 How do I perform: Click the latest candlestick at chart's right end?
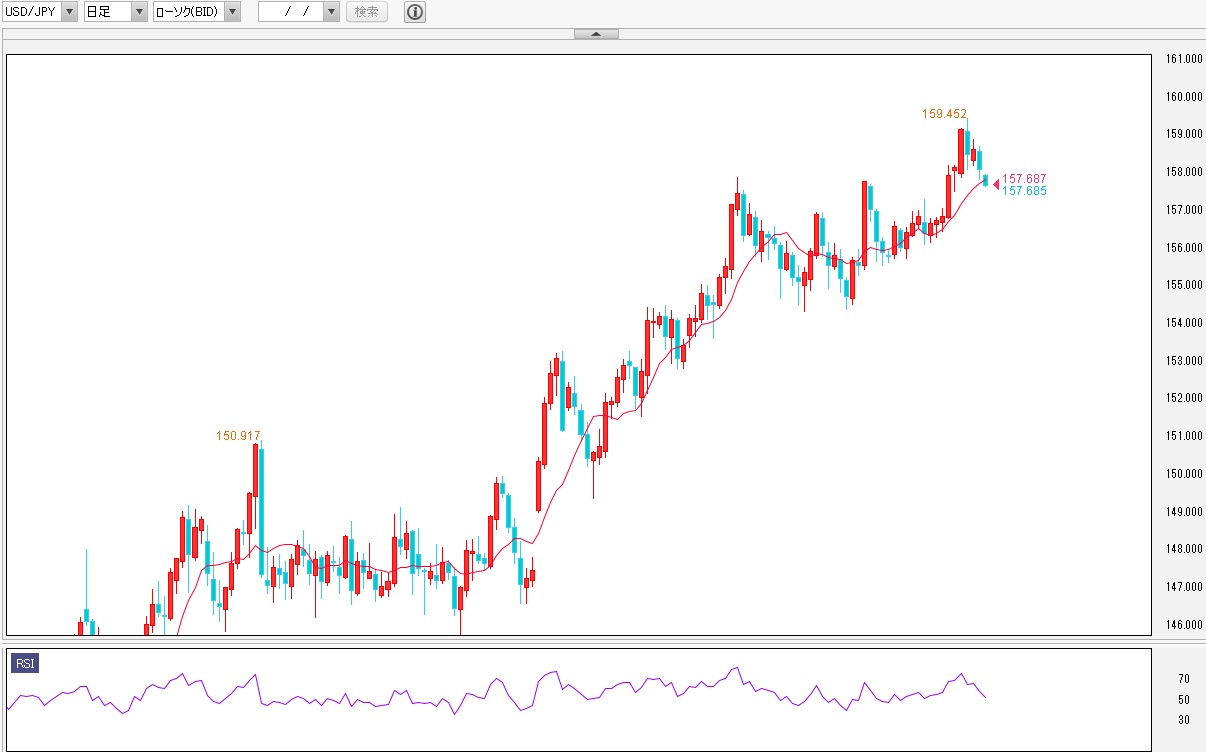click(986, 180)
